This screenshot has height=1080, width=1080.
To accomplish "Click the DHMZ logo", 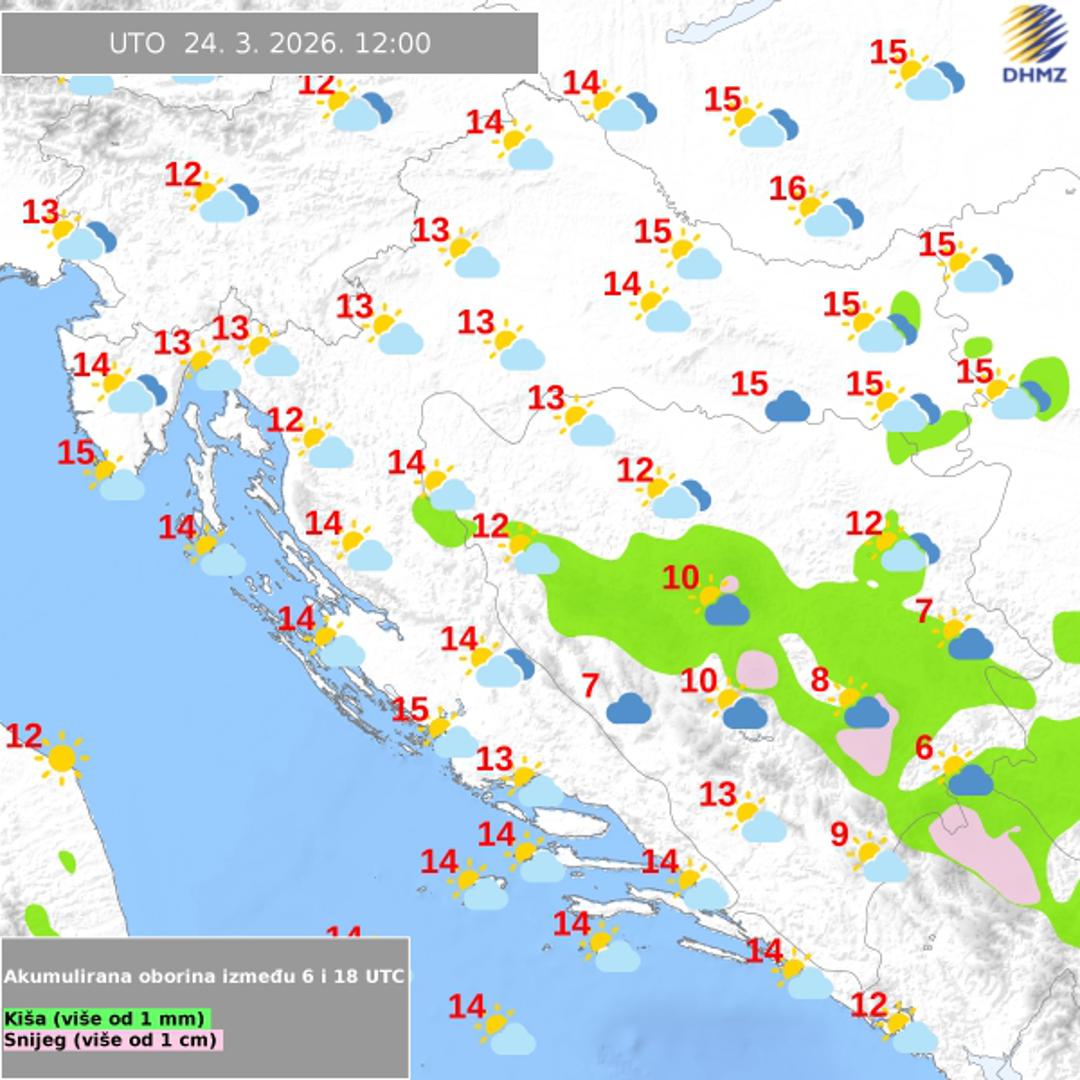I will 1035,45.
